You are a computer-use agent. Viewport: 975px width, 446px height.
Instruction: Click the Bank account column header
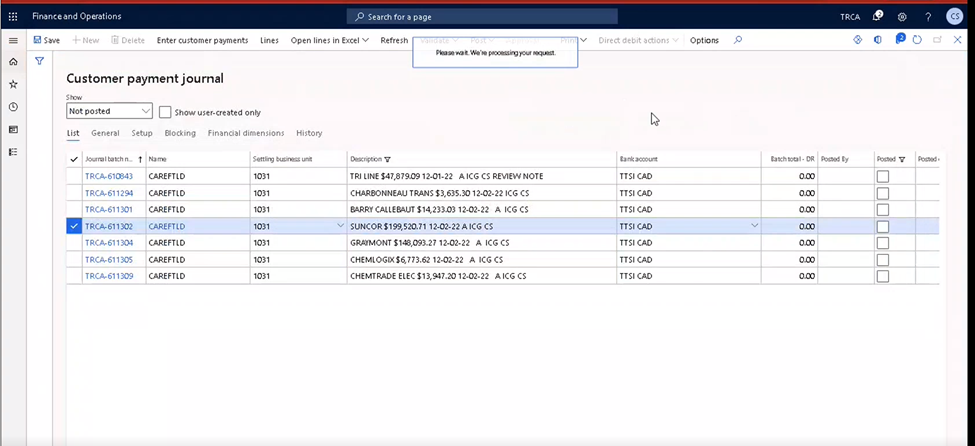[x=689, y=159]
